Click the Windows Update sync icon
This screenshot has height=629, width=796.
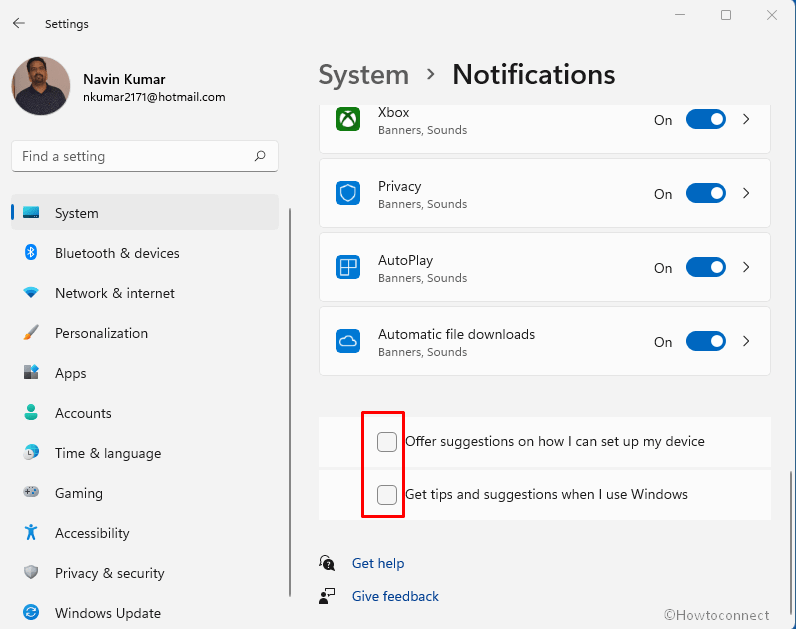coord(31,612)
